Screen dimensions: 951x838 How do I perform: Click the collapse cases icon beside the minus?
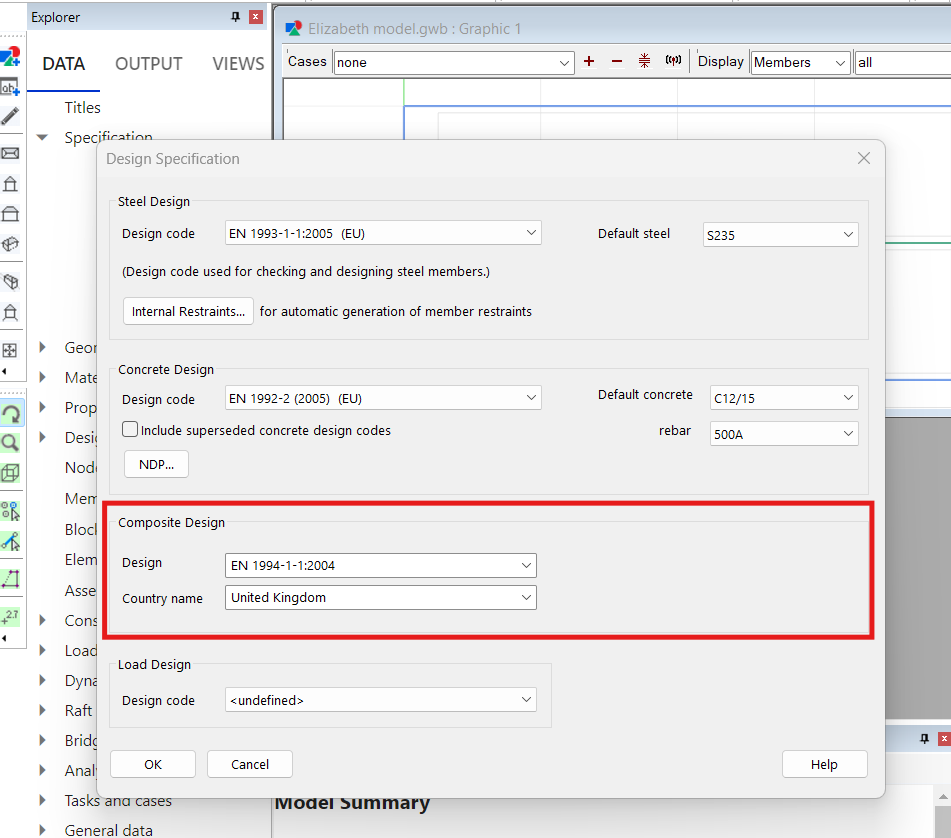[644, 61]
